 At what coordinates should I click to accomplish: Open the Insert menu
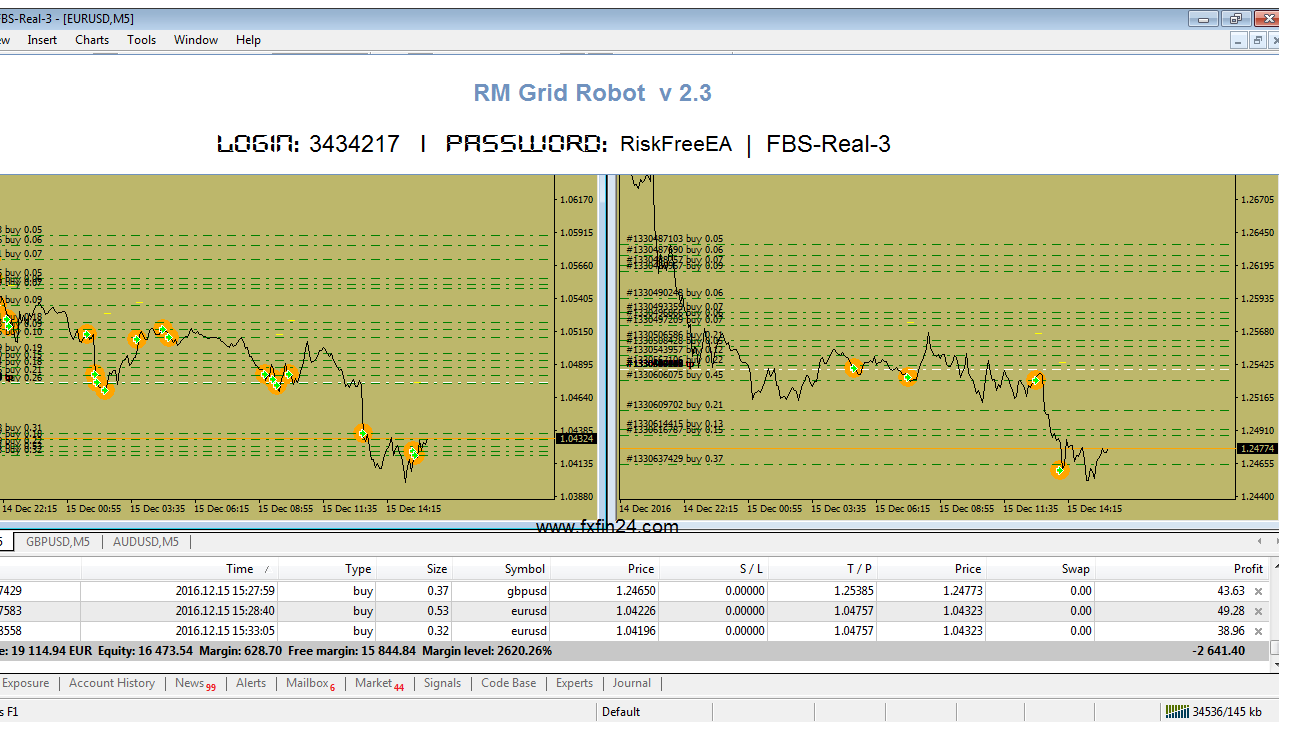[42, 40]
